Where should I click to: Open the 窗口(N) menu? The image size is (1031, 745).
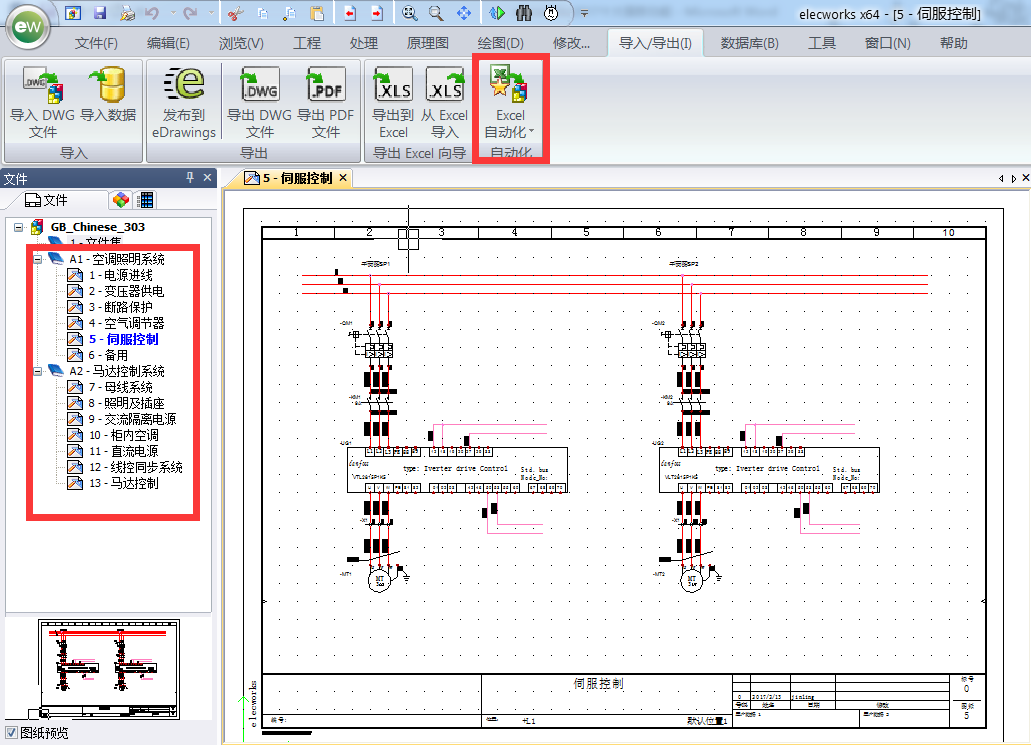(x=888, y=43)
